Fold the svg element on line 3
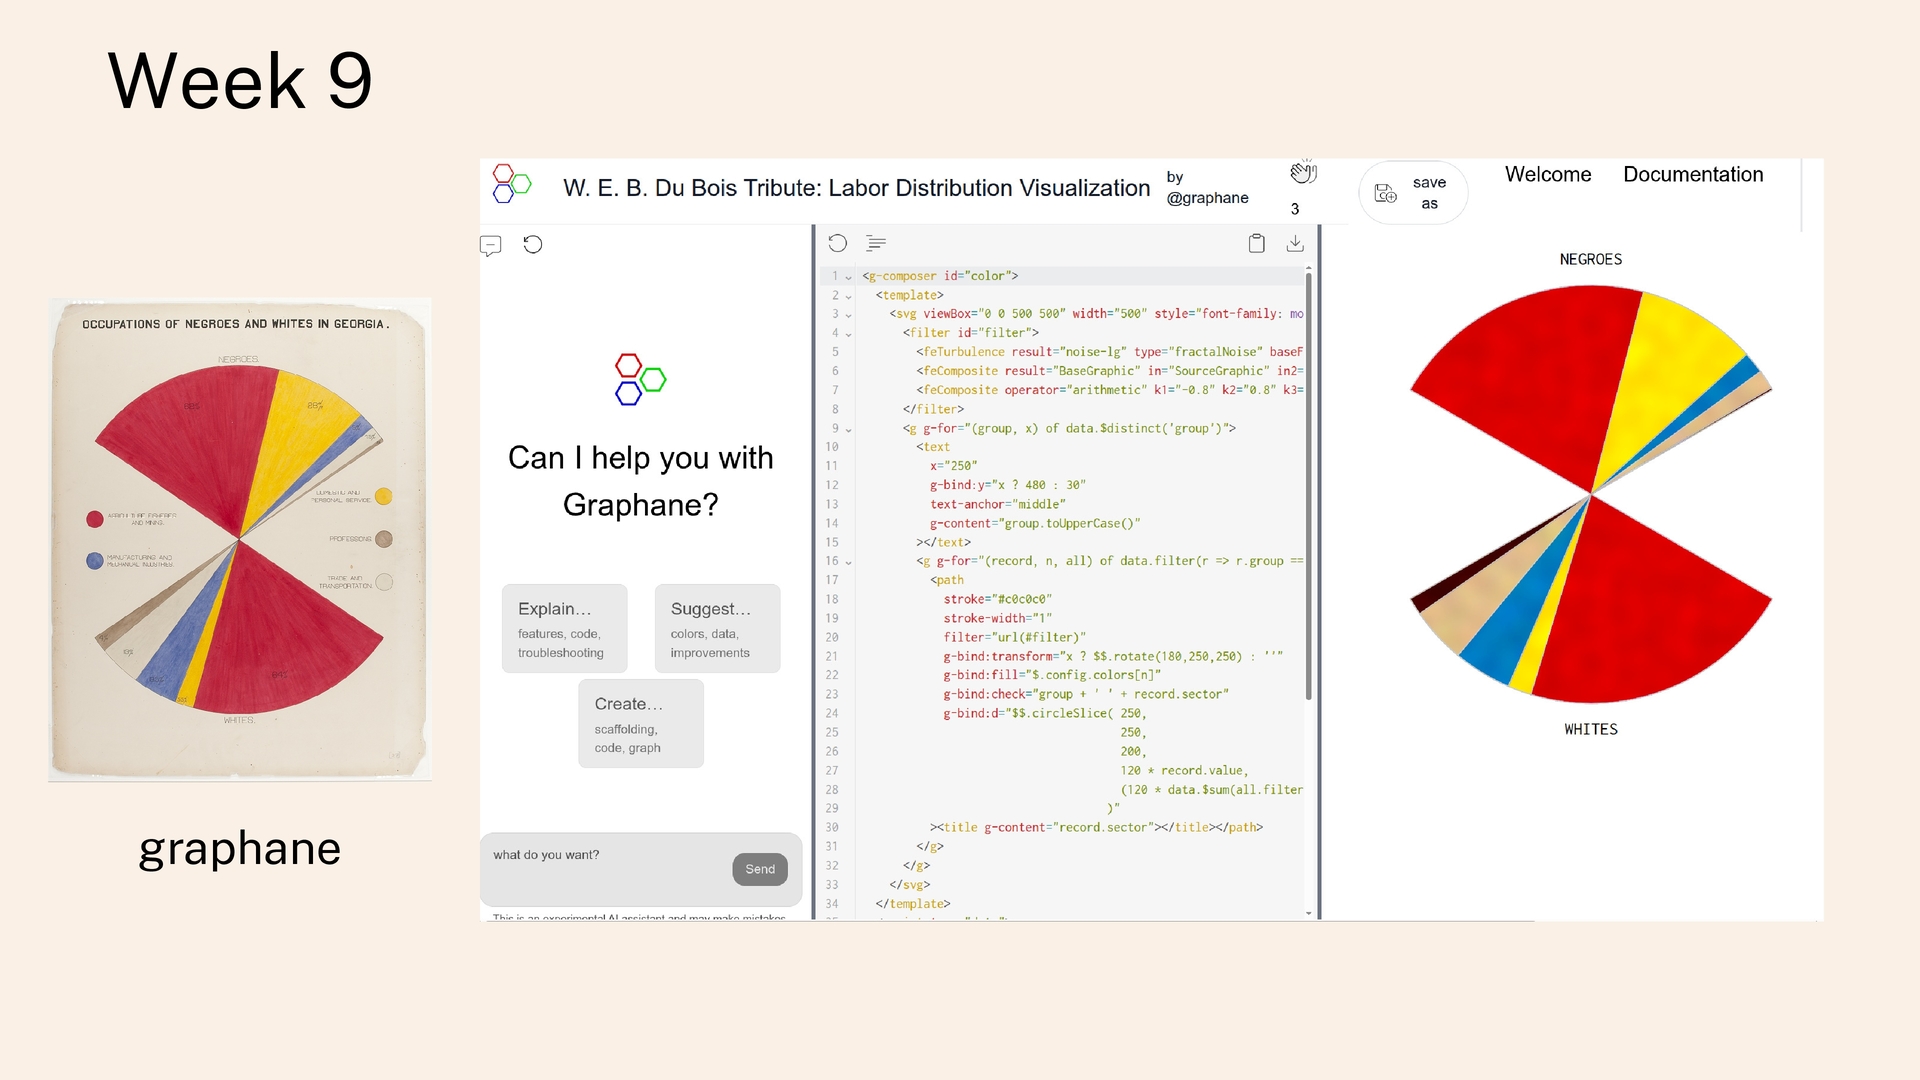Screen dimensions: 1920x1080 click(x=849, y=315)
